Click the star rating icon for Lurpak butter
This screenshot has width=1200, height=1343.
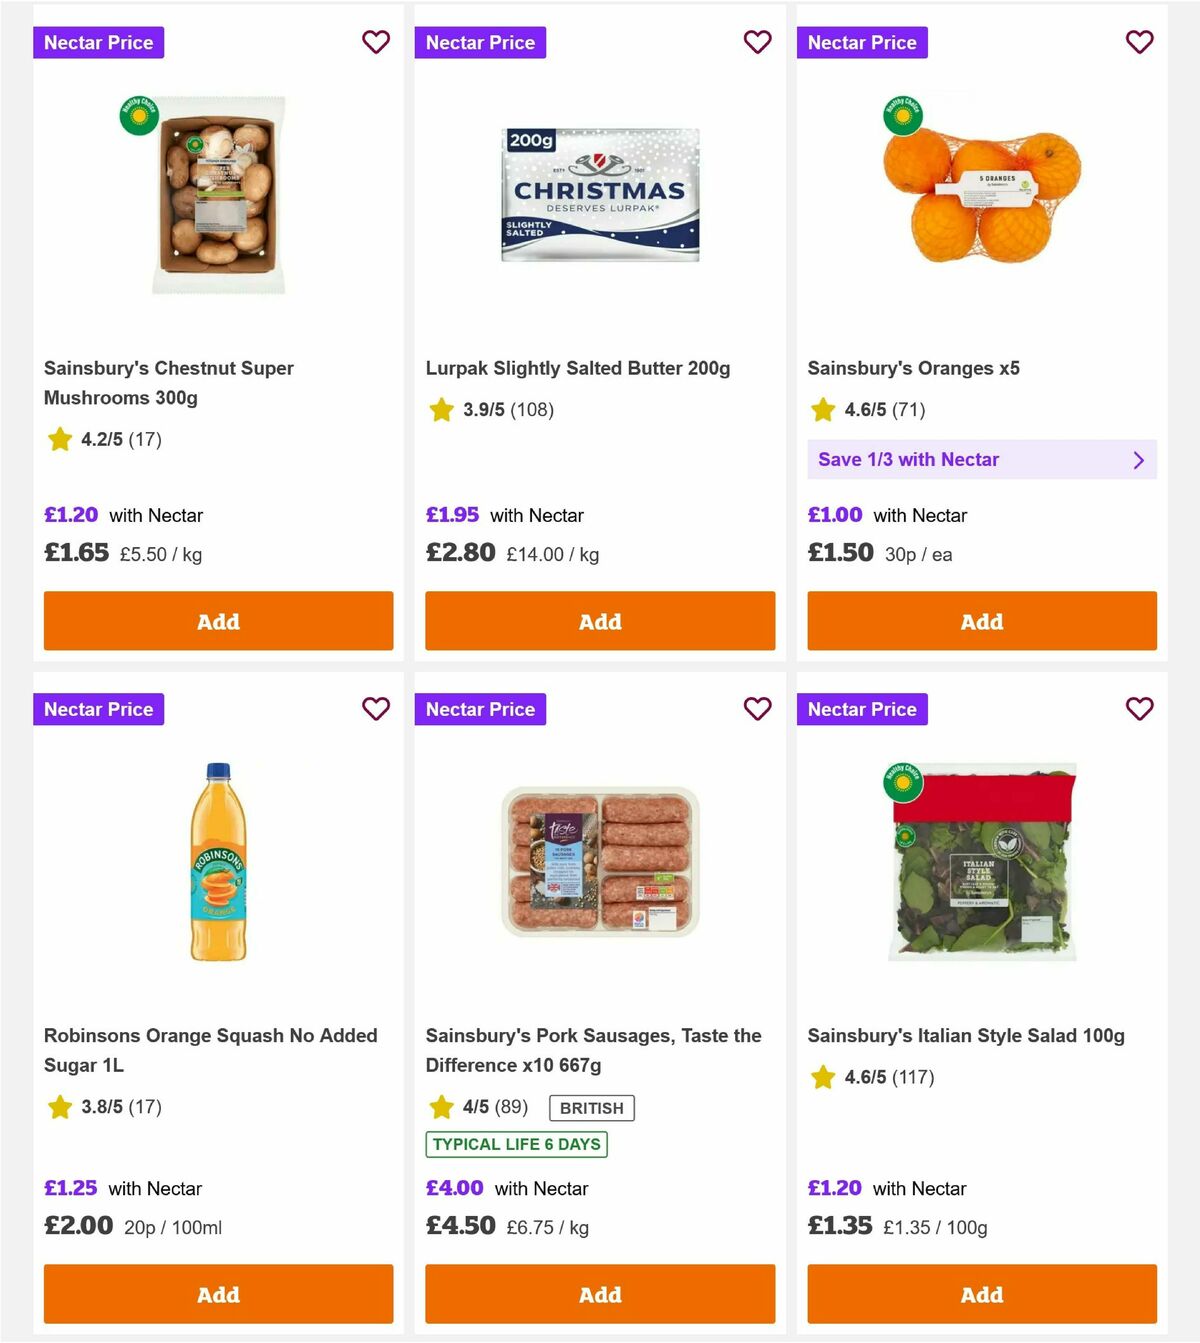pyautogui.click(x=441, y=410)
